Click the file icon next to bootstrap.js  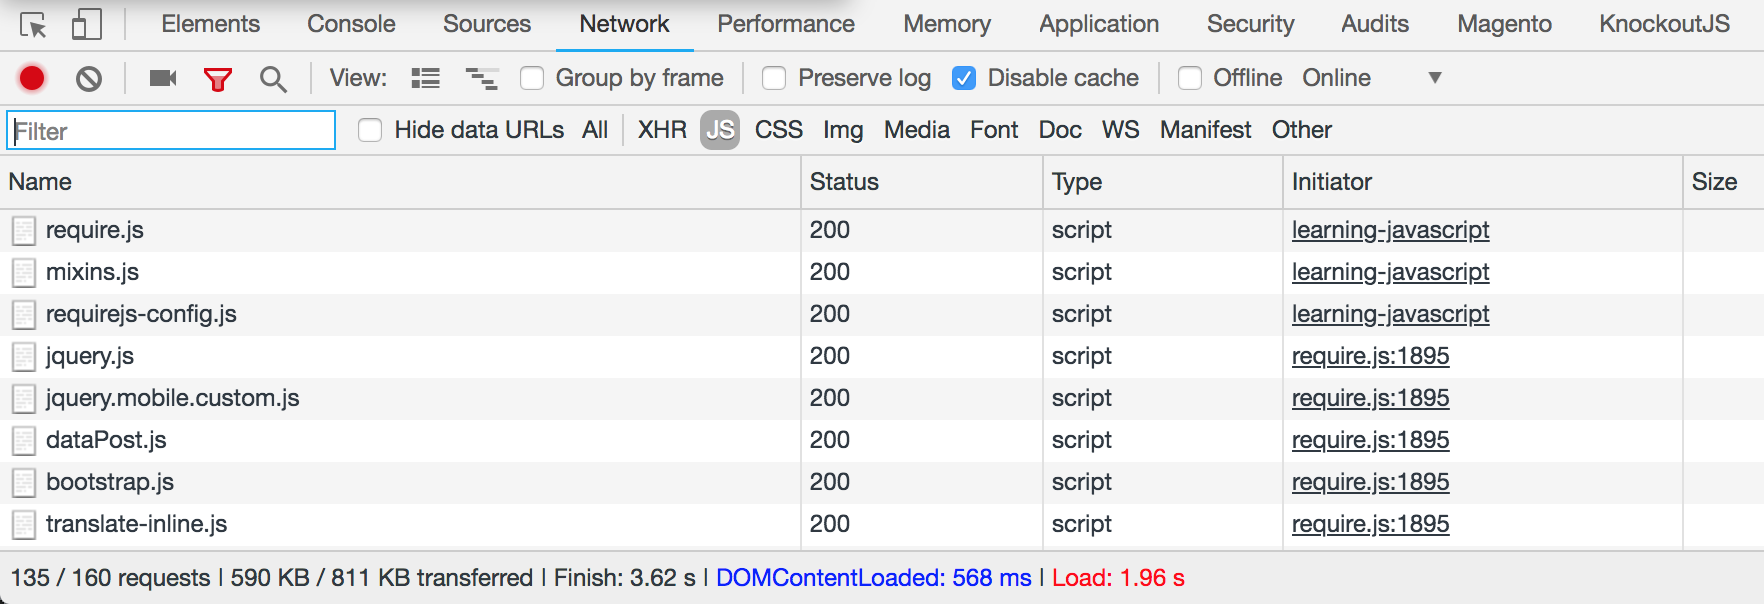[24, 483]
